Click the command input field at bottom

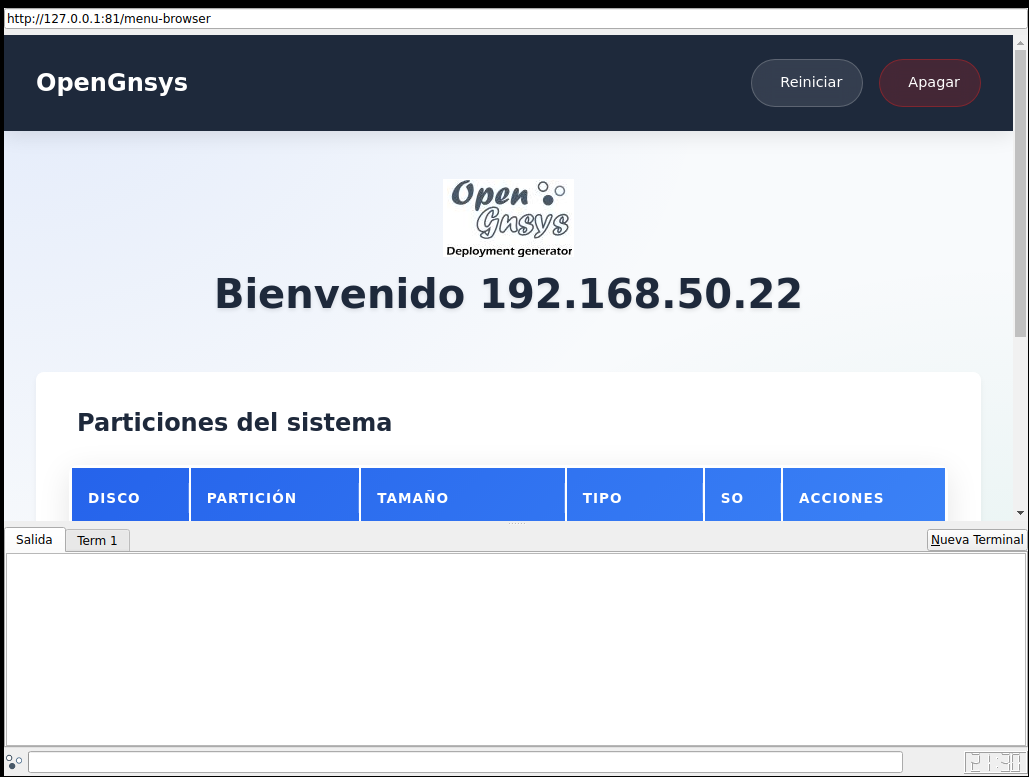pos(465,762)
